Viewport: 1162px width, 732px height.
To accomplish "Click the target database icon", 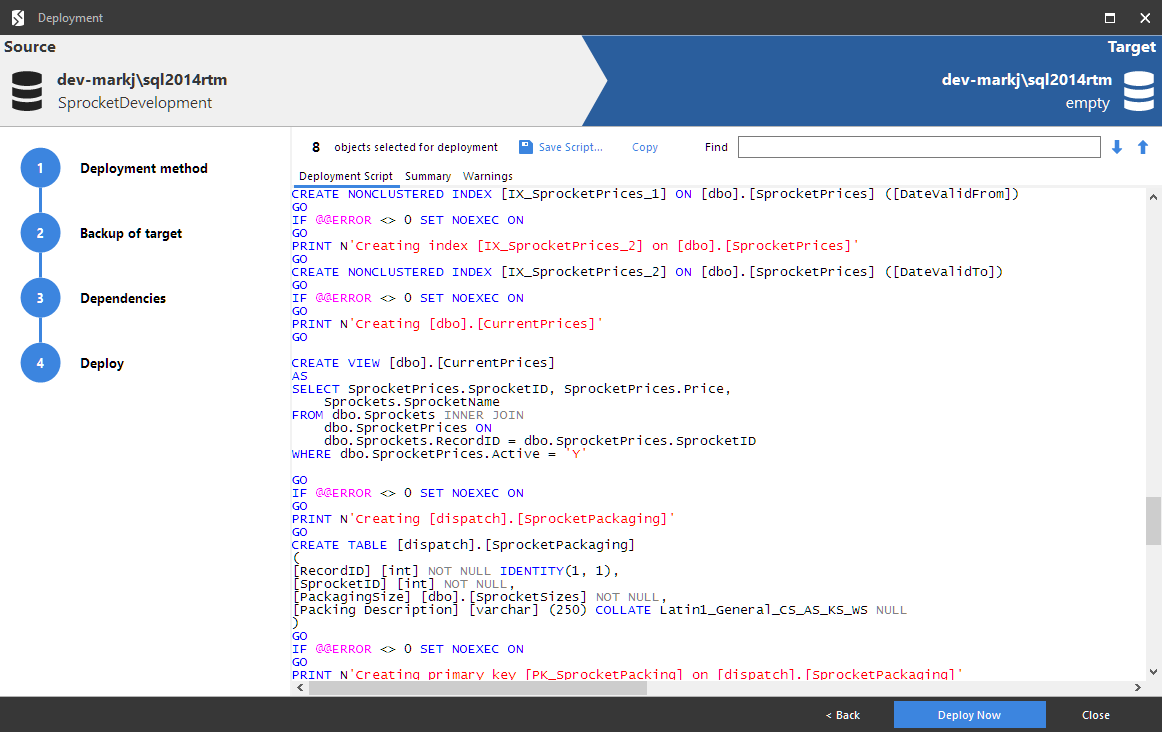I will 1139,91.
